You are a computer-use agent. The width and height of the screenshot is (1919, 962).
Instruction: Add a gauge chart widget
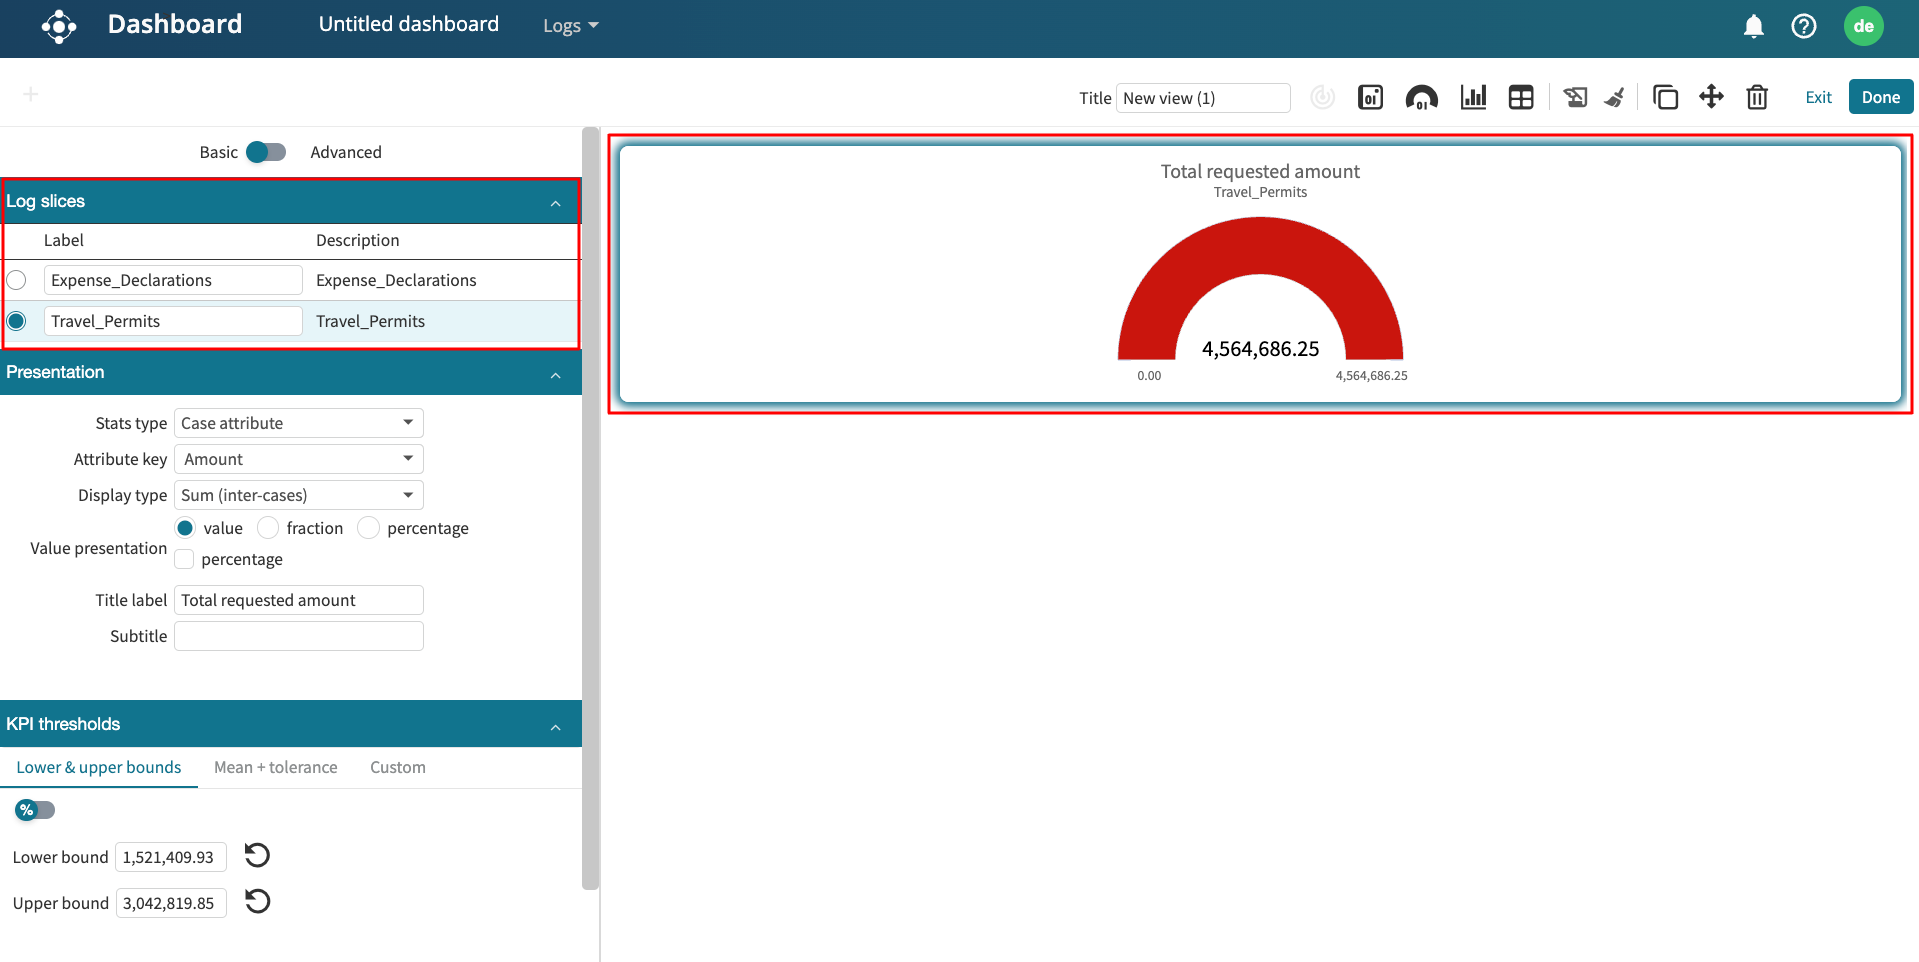(x=1421, y=97)
